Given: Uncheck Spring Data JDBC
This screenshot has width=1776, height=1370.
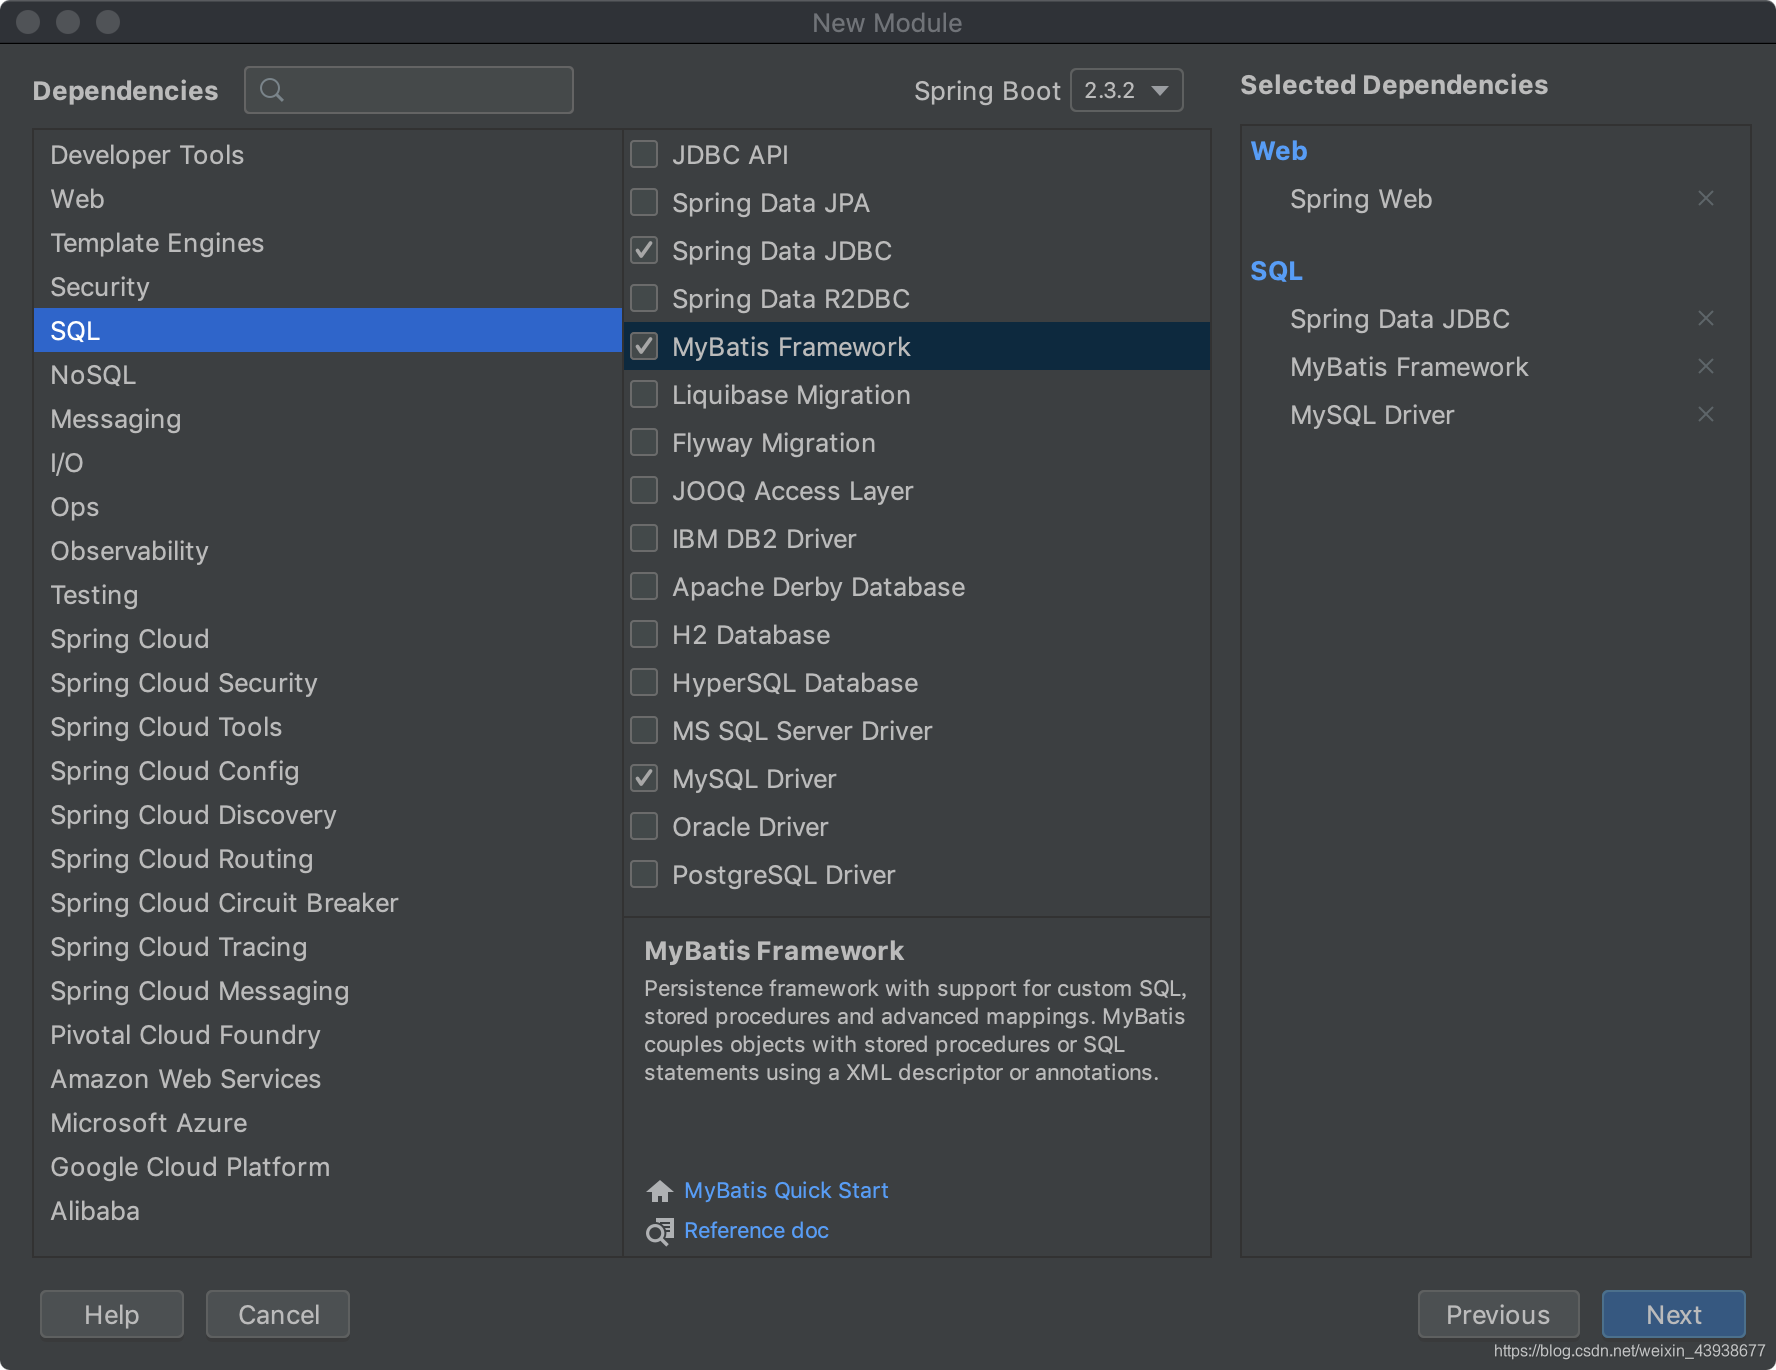Looking at the screenshot, I should click(644, 250).
